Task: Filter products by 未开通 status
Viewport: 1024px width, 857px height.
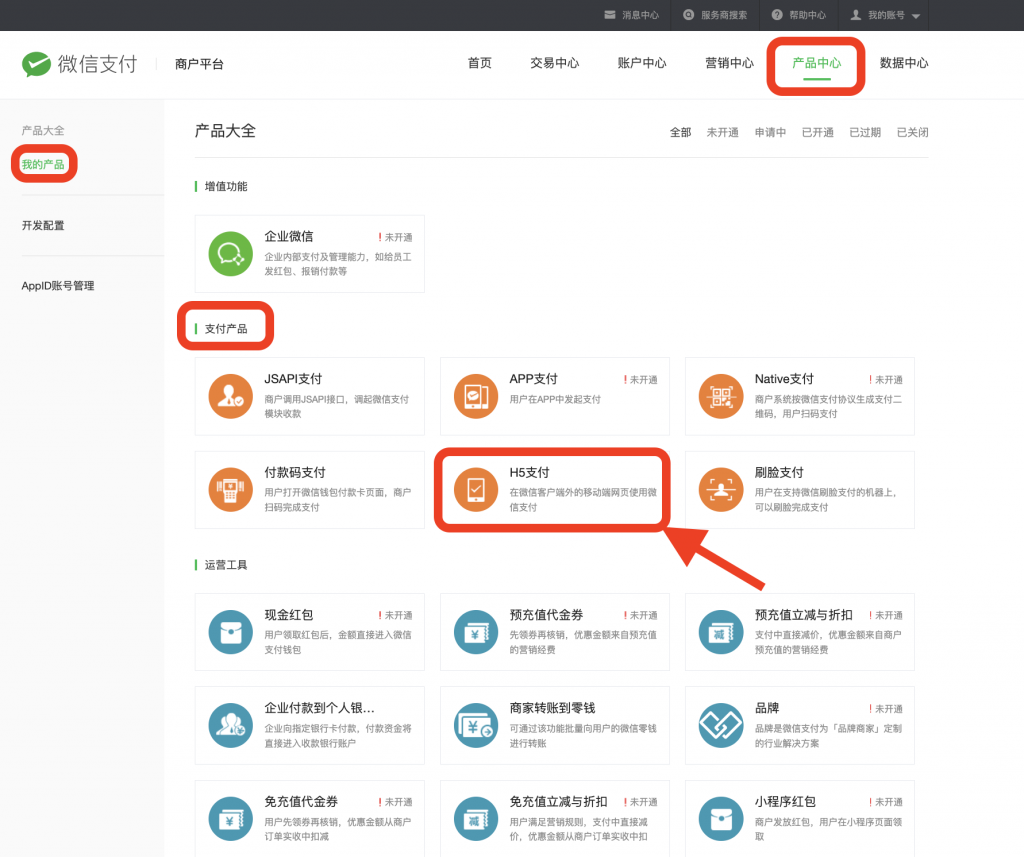Action: coord(722,131)
